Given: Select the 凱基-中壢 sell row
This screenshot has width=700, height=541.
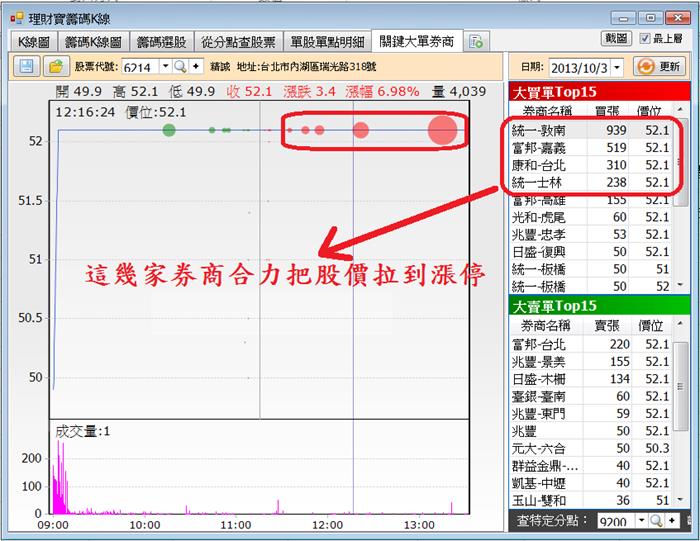Looking at the screenshot, I should 591,483.
